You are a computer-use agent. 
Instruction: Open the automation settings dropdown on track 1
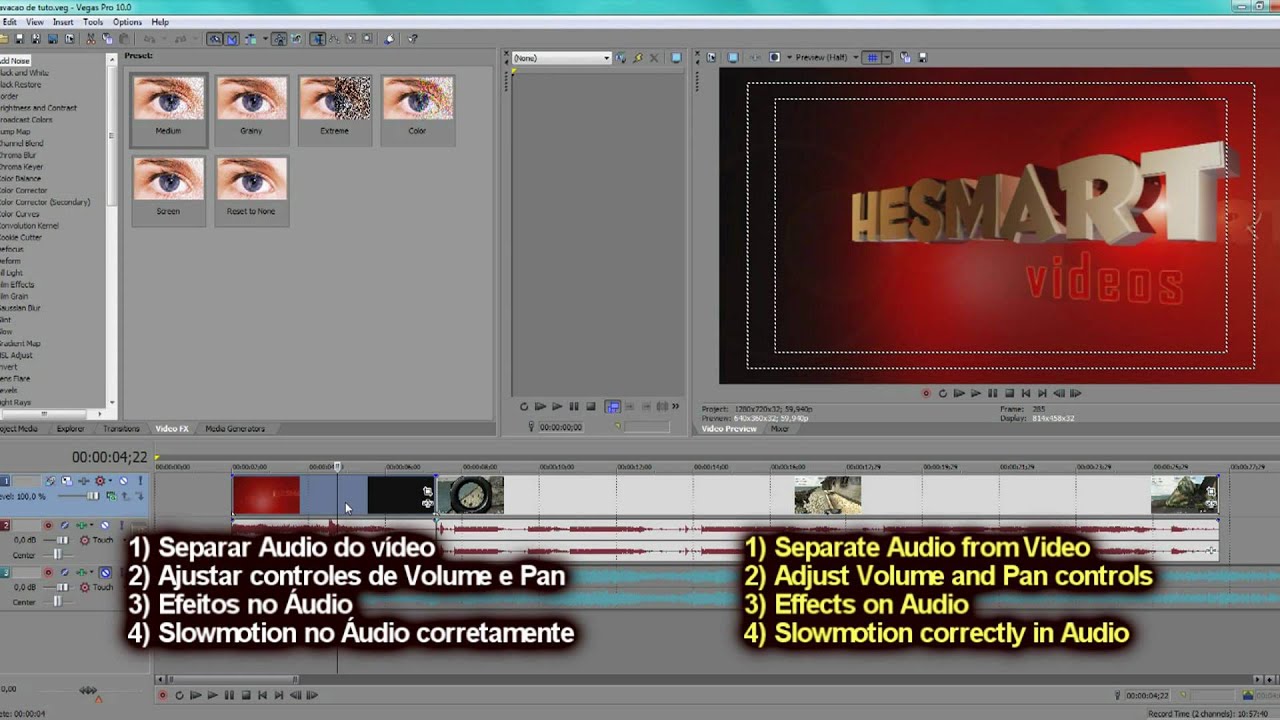[x=110, y=481]
